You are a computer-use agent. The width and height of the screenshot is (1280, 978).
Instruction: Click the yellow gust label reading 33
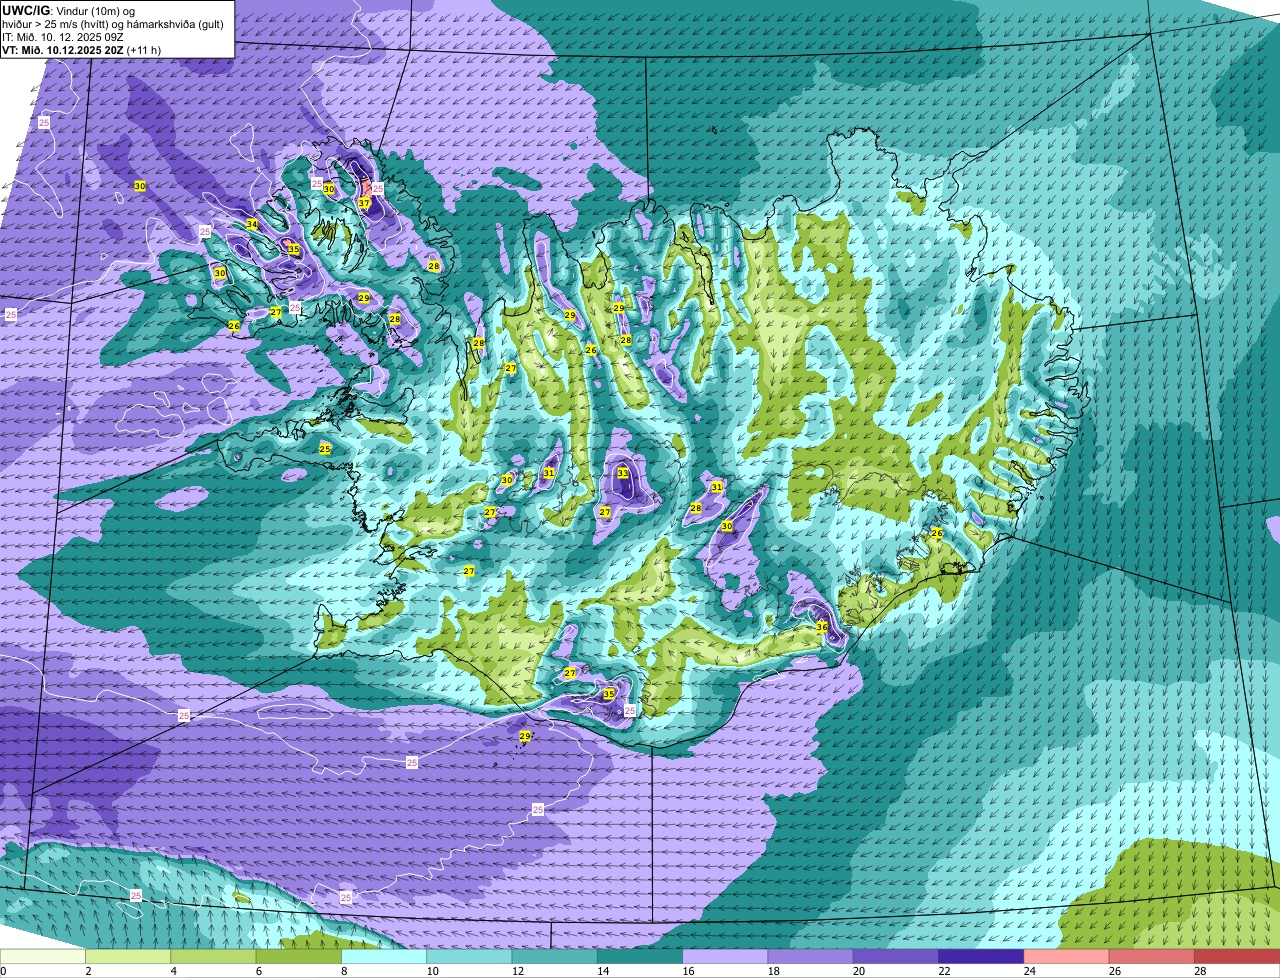[x=623, y=473]
